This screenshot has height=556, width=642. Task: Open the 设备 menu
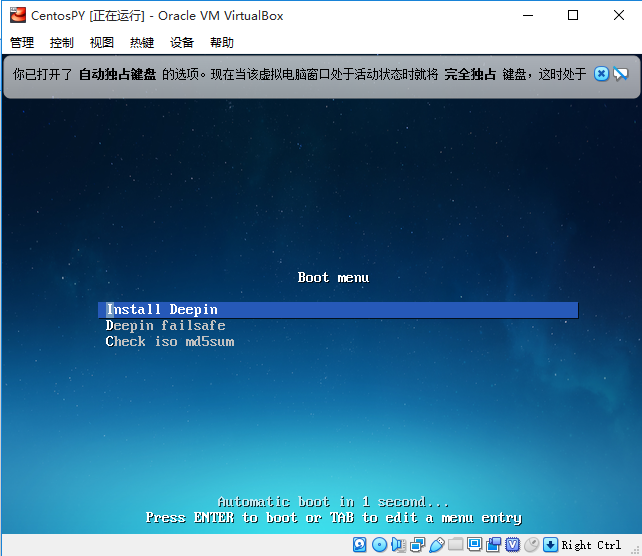point(182,43)
